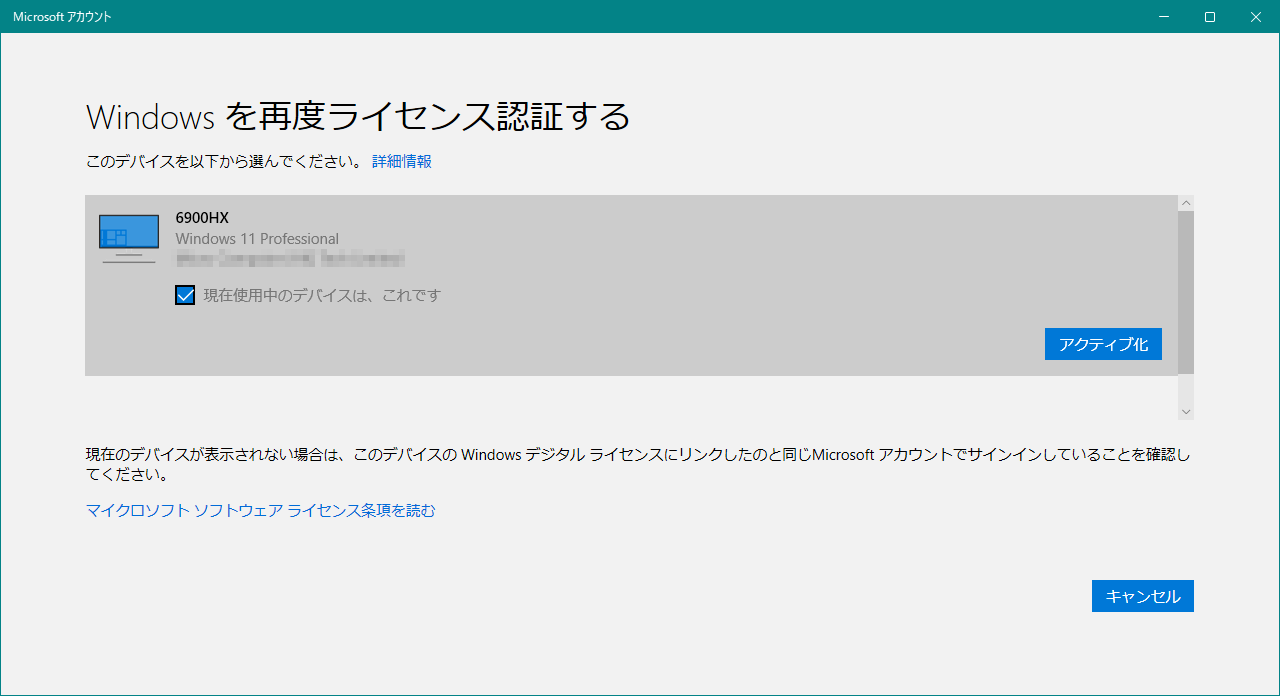Close the Microsoft アカウント window
The image size is (1280, 696).
1256,16
